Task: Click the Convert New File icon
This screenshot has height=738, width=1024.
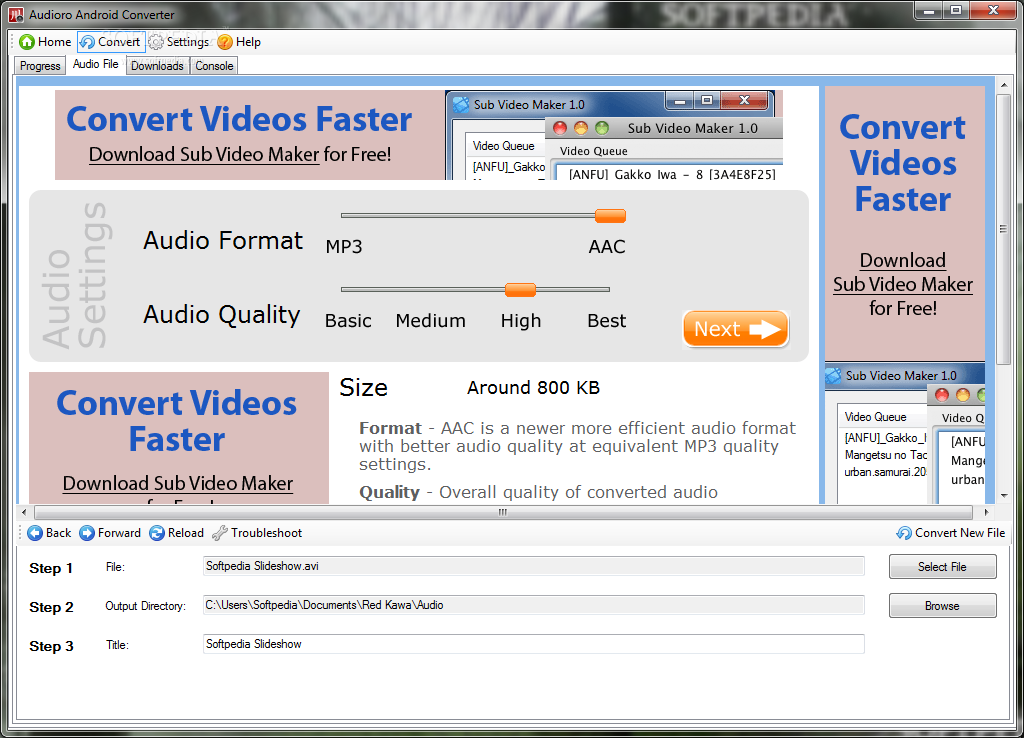Action: [x=904, y=533]
